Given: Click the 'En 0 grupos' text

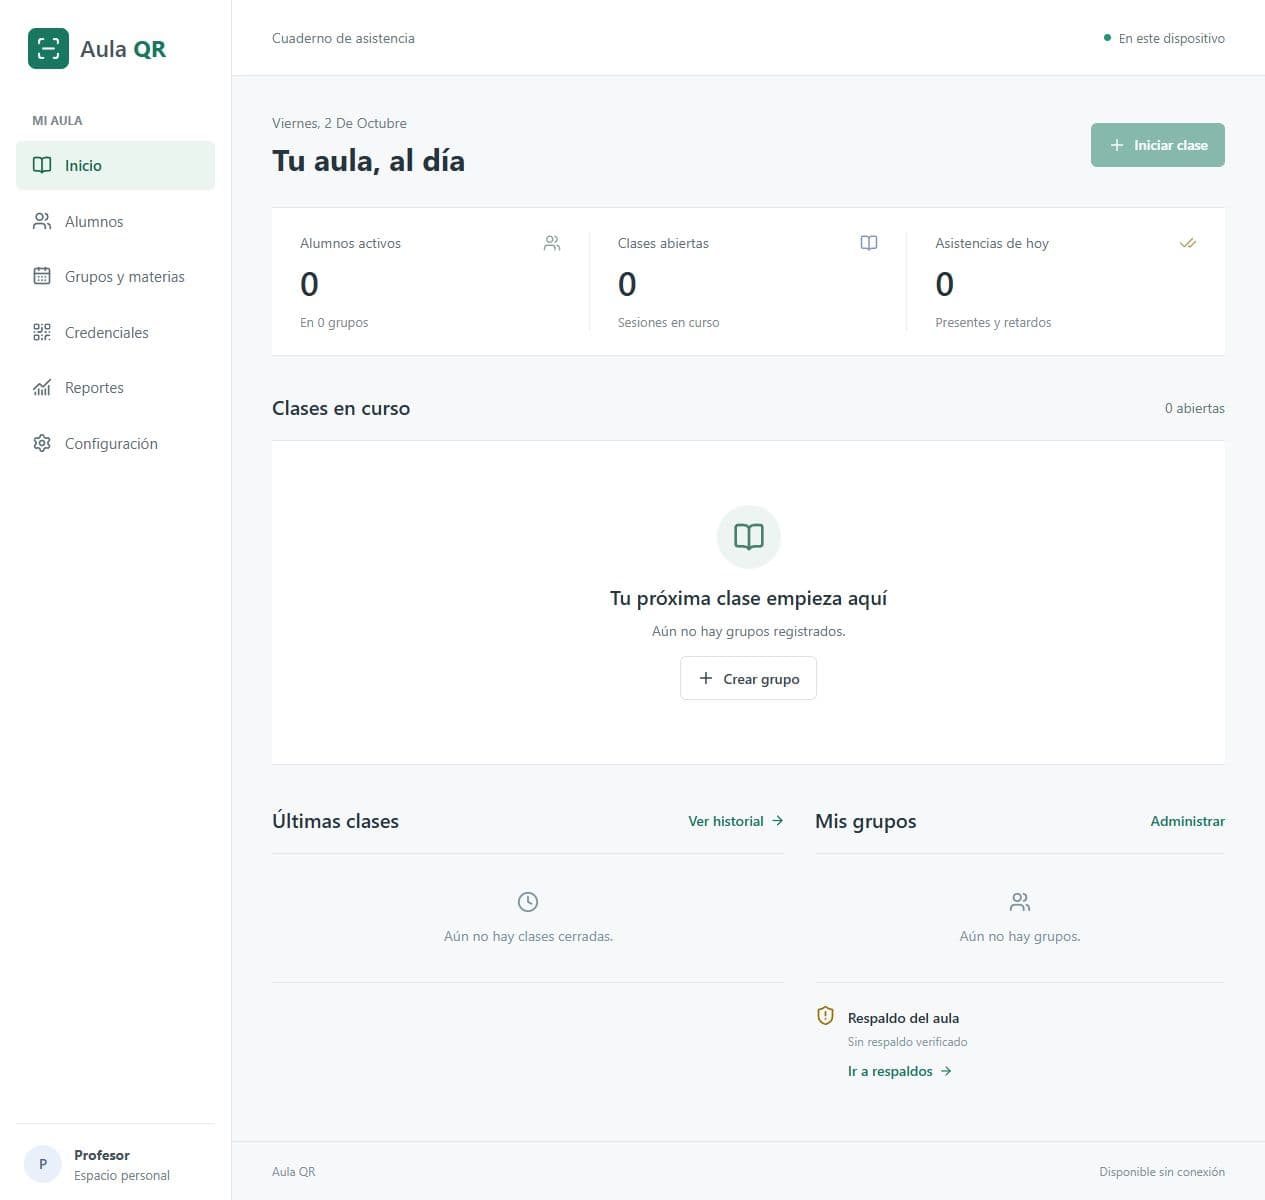Looking at the screenshot, I should click(334, 322).
